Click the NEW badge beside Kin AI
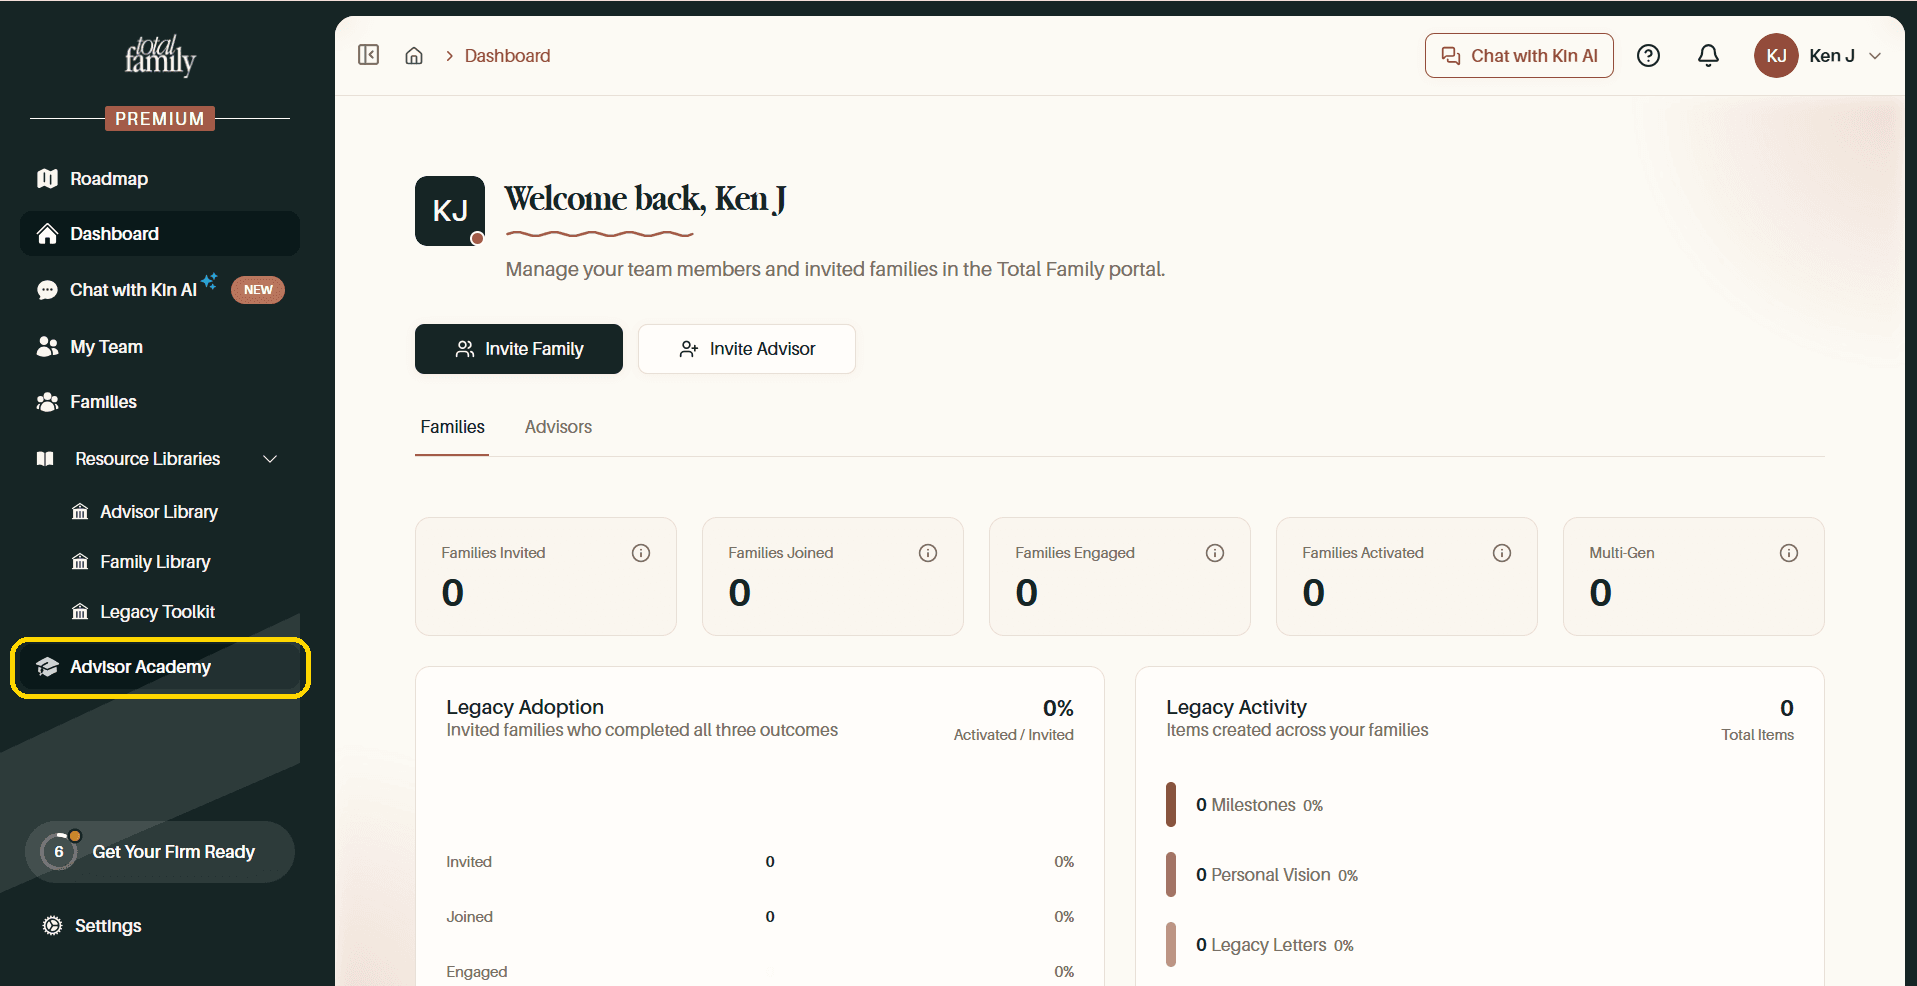 tap(258, 290)
